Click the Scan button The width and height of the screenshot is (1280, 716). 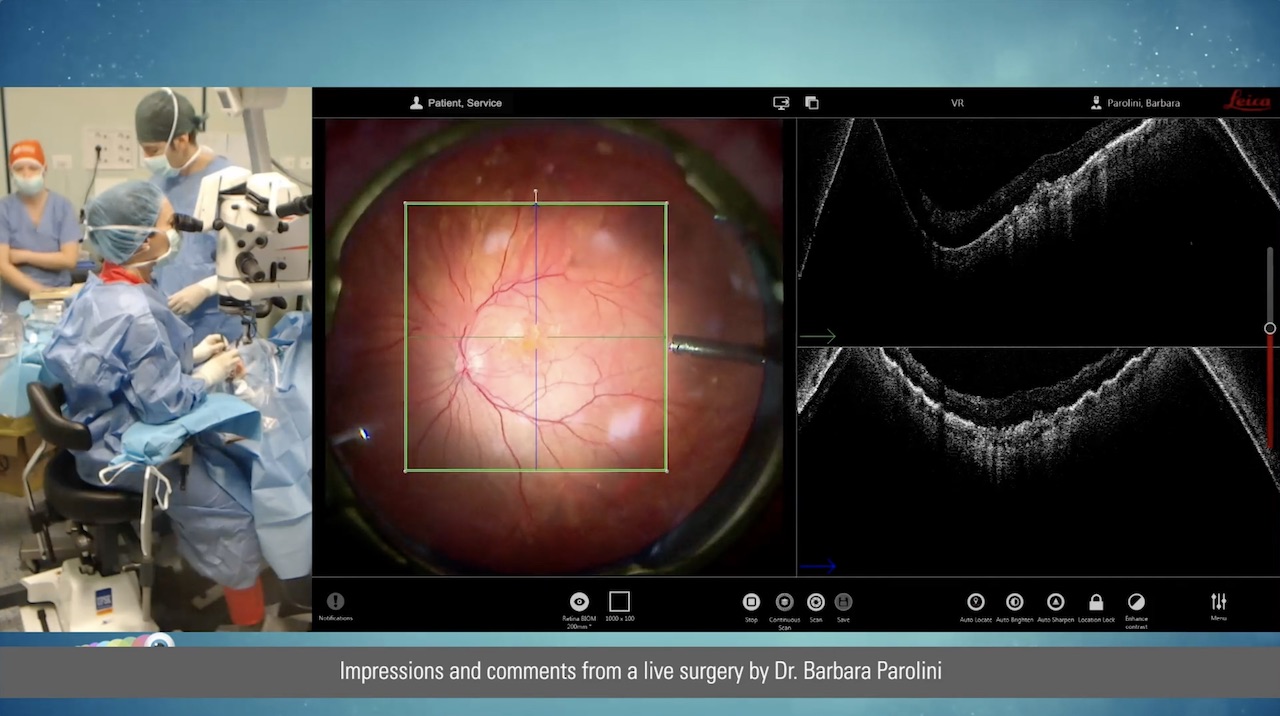pyautogui.click(x=816, y=602)
